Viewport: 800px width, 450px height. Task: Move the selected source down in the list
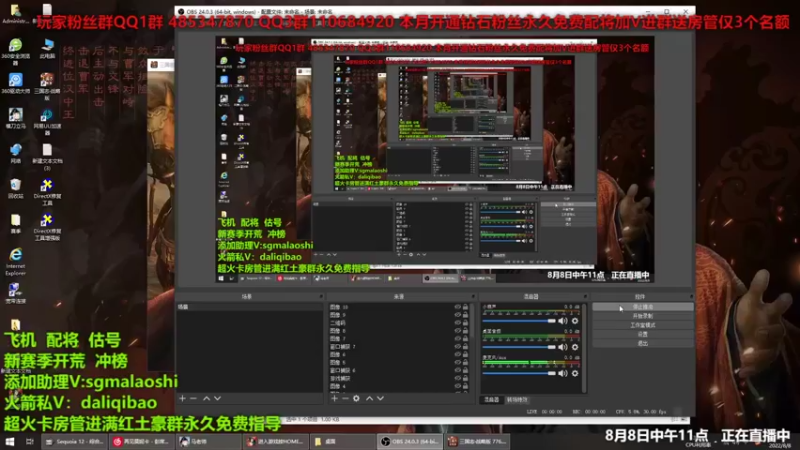click(380, 398)
